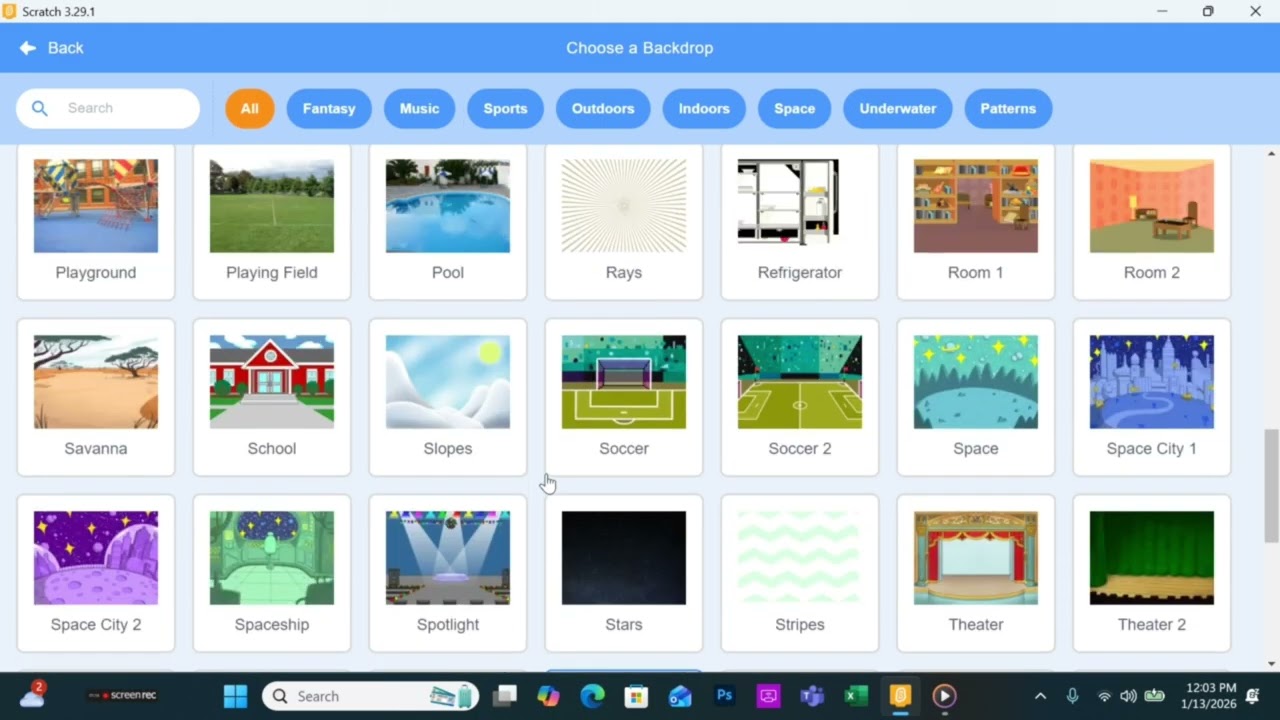Show only Outdoors backdrops
Screen dimensions: 1280x720
603,108
